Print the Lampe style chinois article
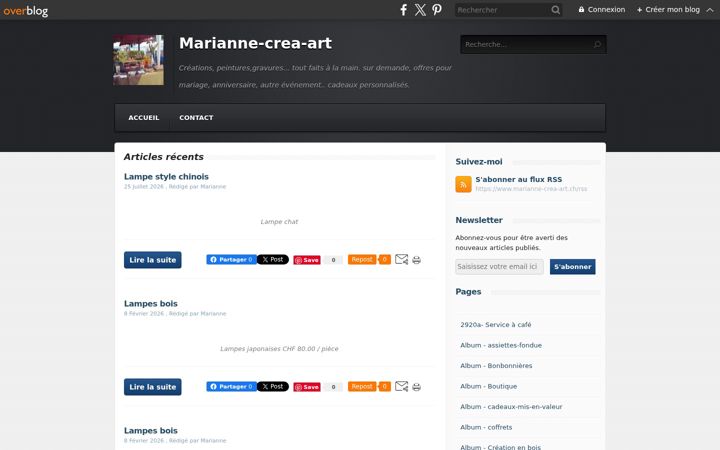The image size is (720, 450). [416, 260]
